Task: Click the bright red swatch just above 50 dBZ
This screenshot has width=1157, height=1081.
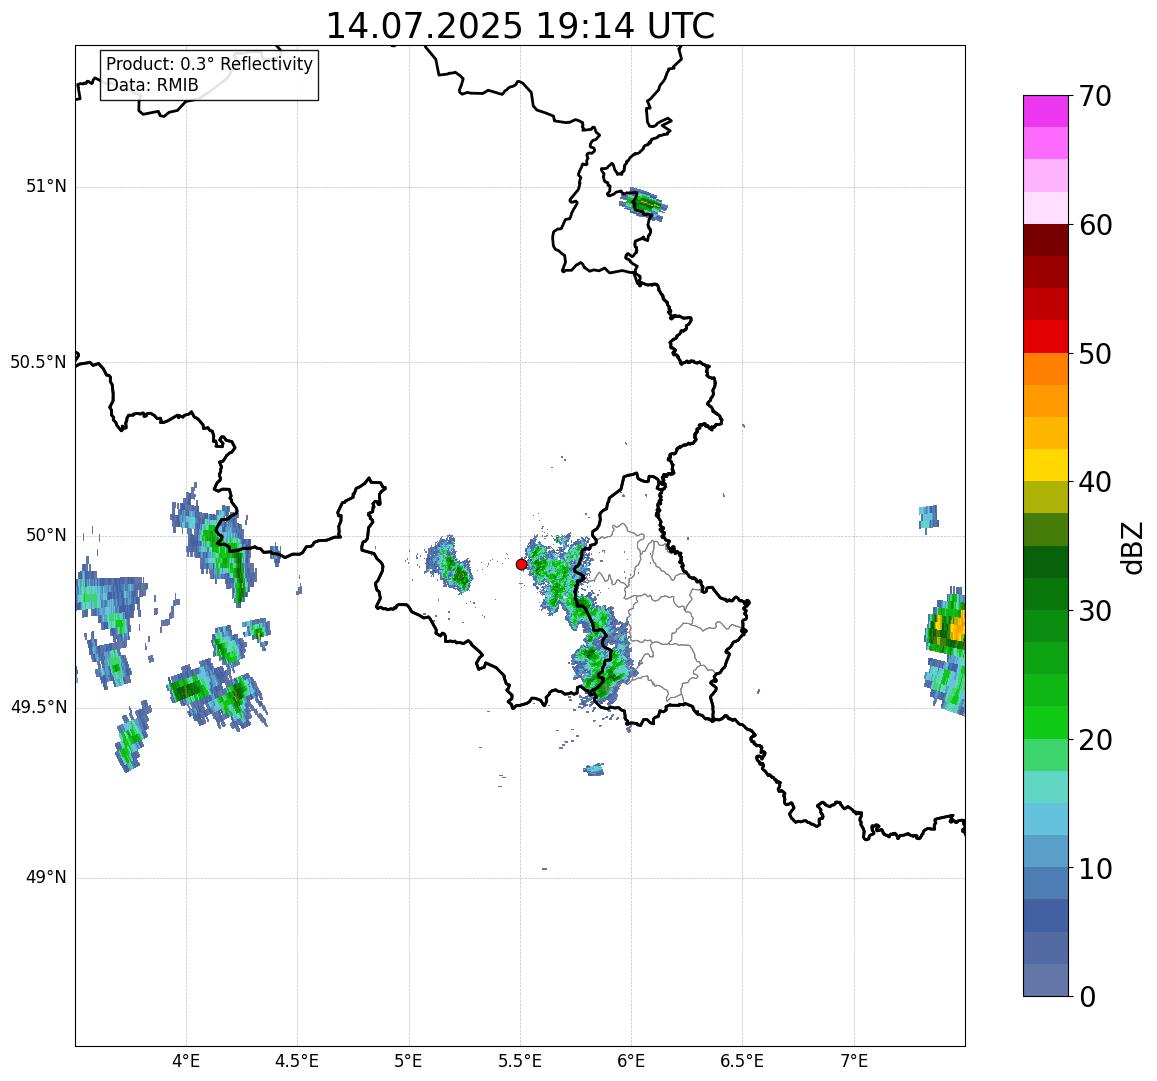Action: click(x=1046, y=336)
